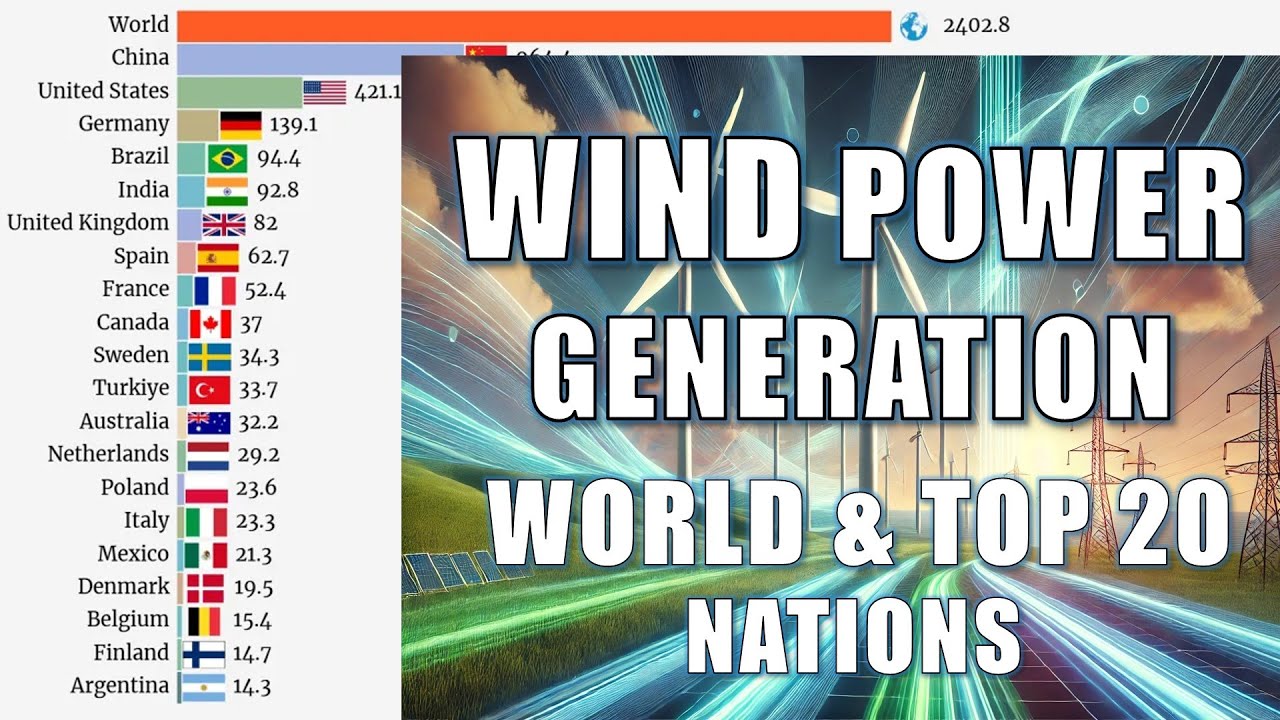Screen dimensions: 1280x720
Task: Click the Argentina flag icon
Action: (x=203, y=686)
